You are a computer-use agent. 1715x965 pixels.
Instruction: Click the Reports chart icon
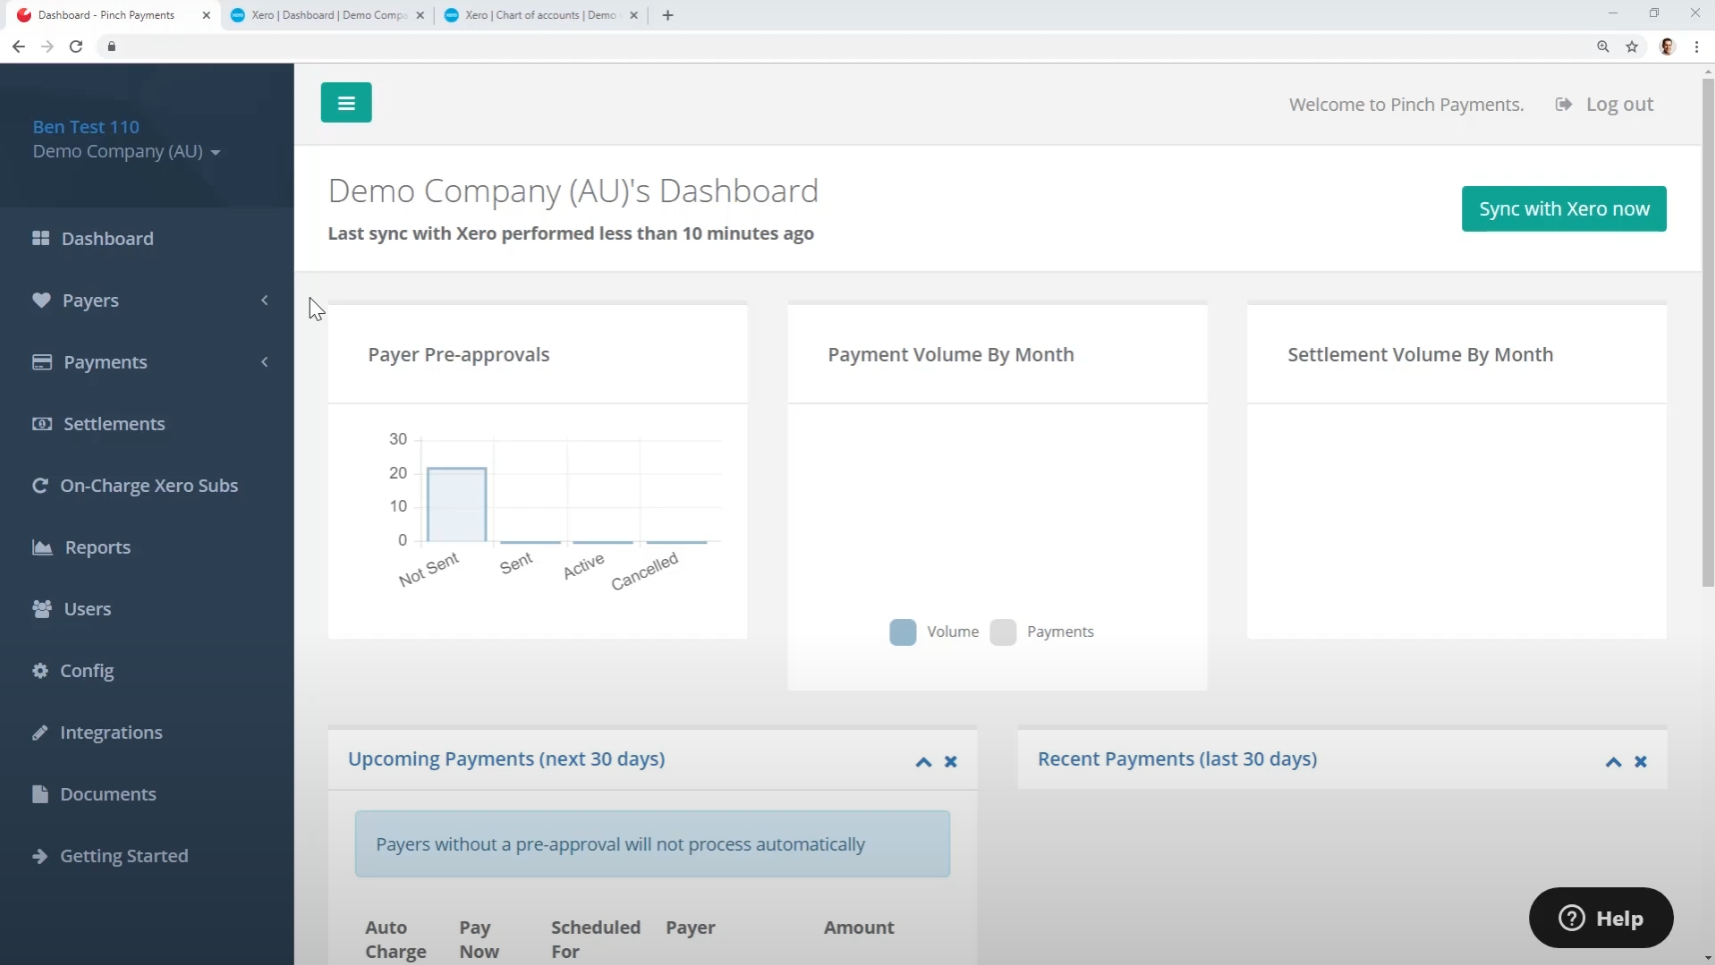[x=42, y=547]
